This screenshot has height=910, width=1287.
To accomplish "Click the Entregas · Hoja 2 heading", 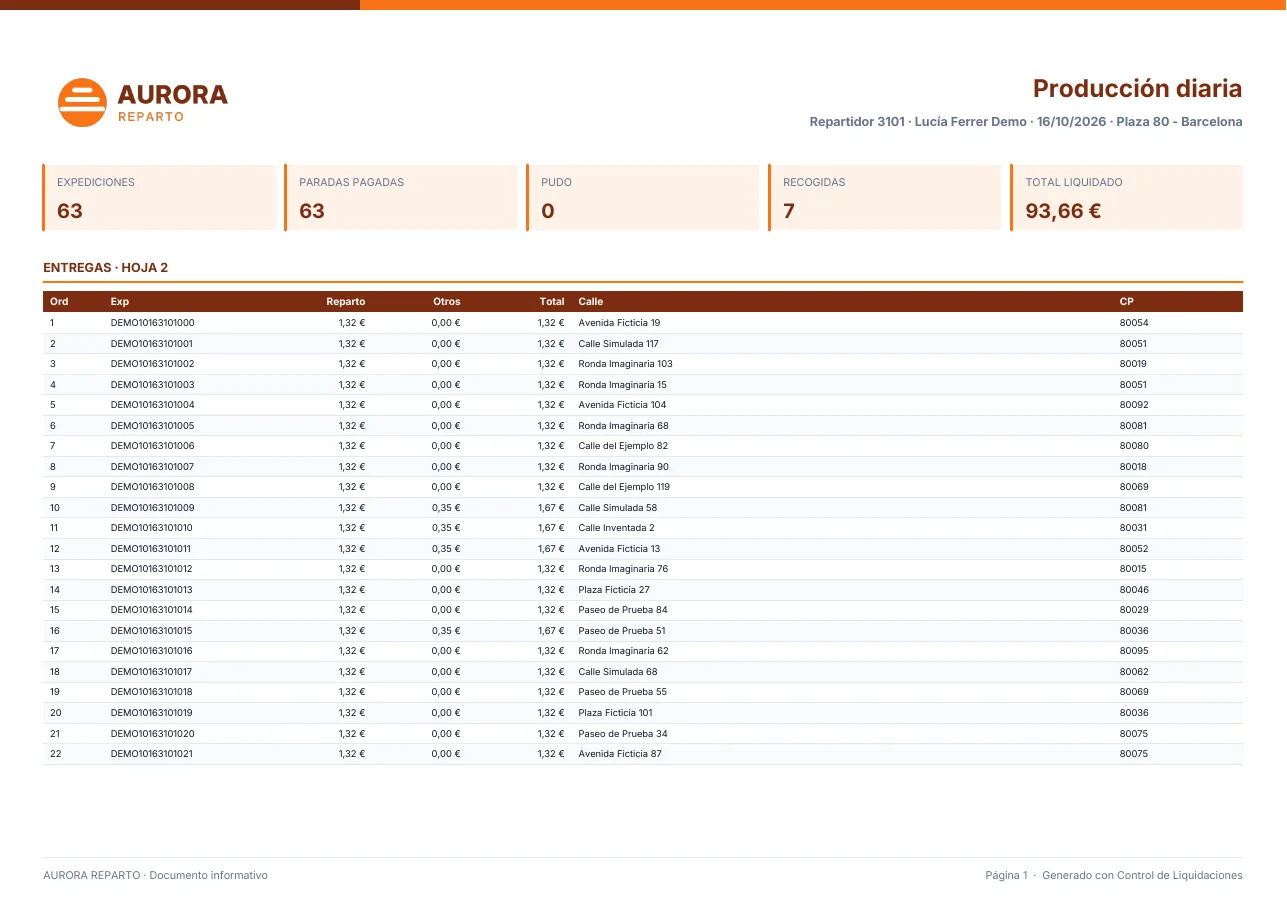I will (x=106, y=268).
